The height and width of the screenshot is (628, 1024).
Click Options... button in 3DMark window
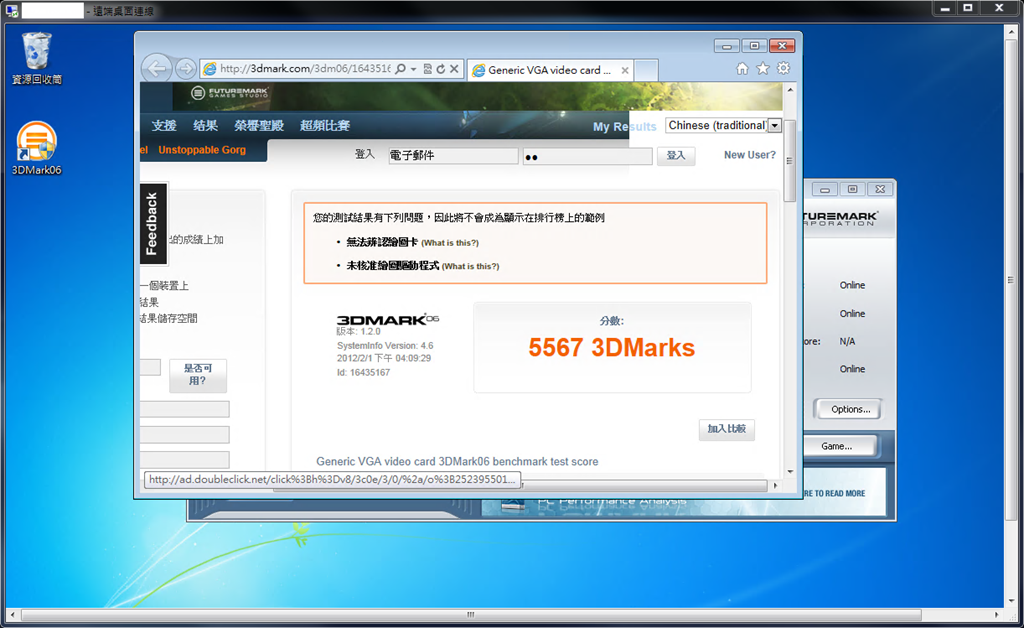[850, 409]
